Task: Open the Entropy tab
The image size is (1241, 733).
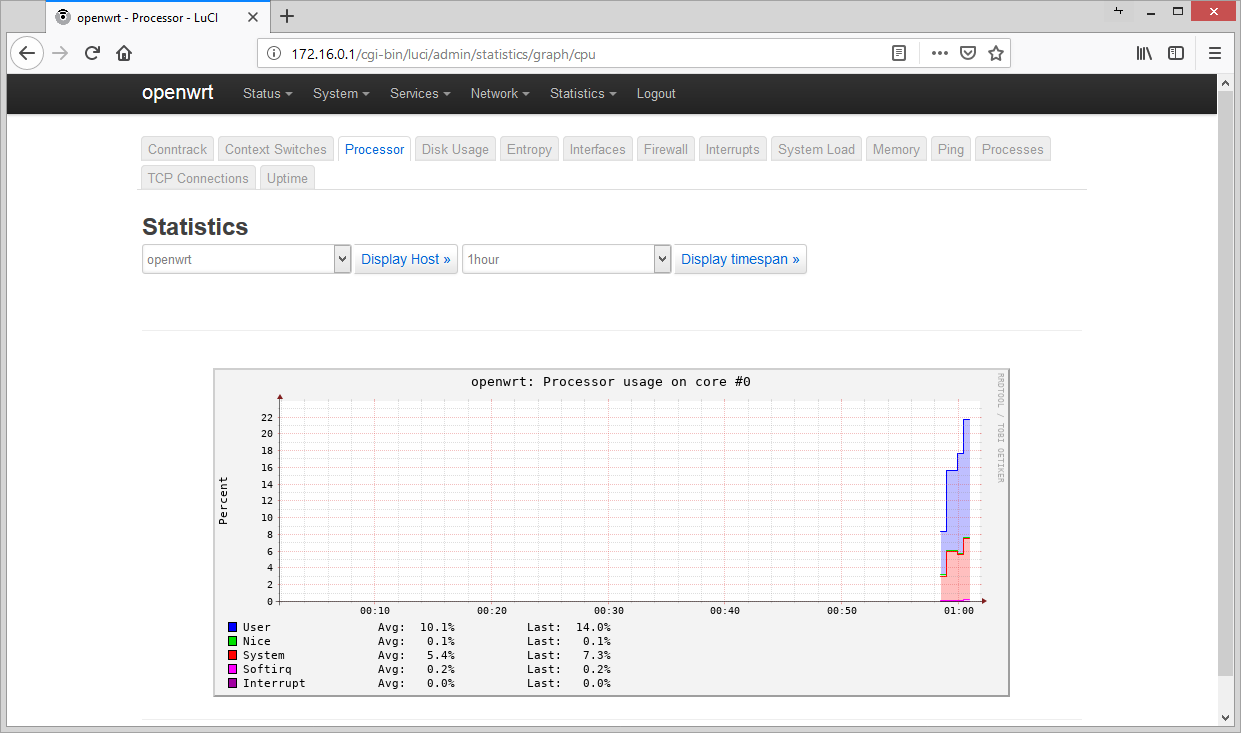Action: [x=529, y=149]
